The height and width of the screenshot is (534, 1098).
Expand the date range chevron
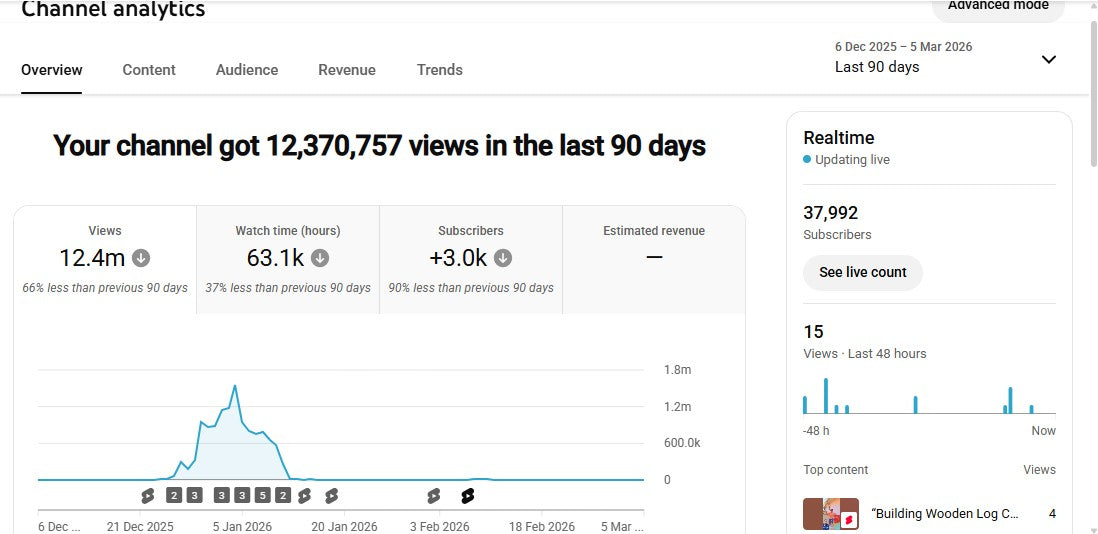click(x=1048, y=59)
